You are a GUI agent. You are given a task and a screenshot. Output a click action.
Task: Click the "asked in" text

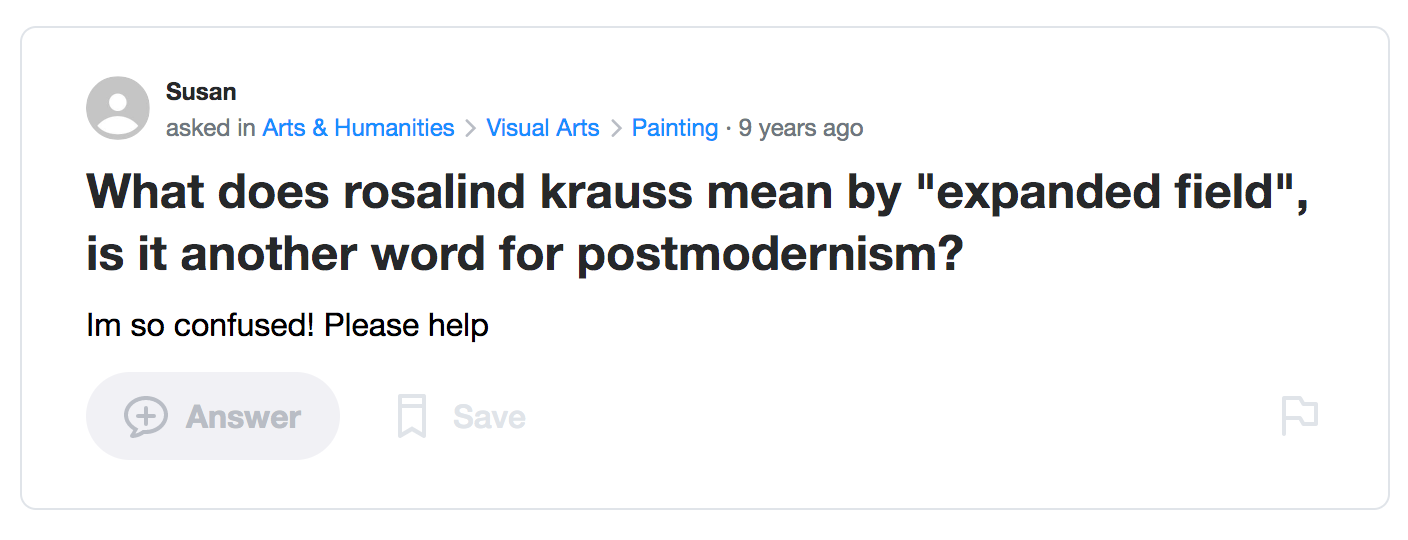pyautogui.click(x=211, y=128)
